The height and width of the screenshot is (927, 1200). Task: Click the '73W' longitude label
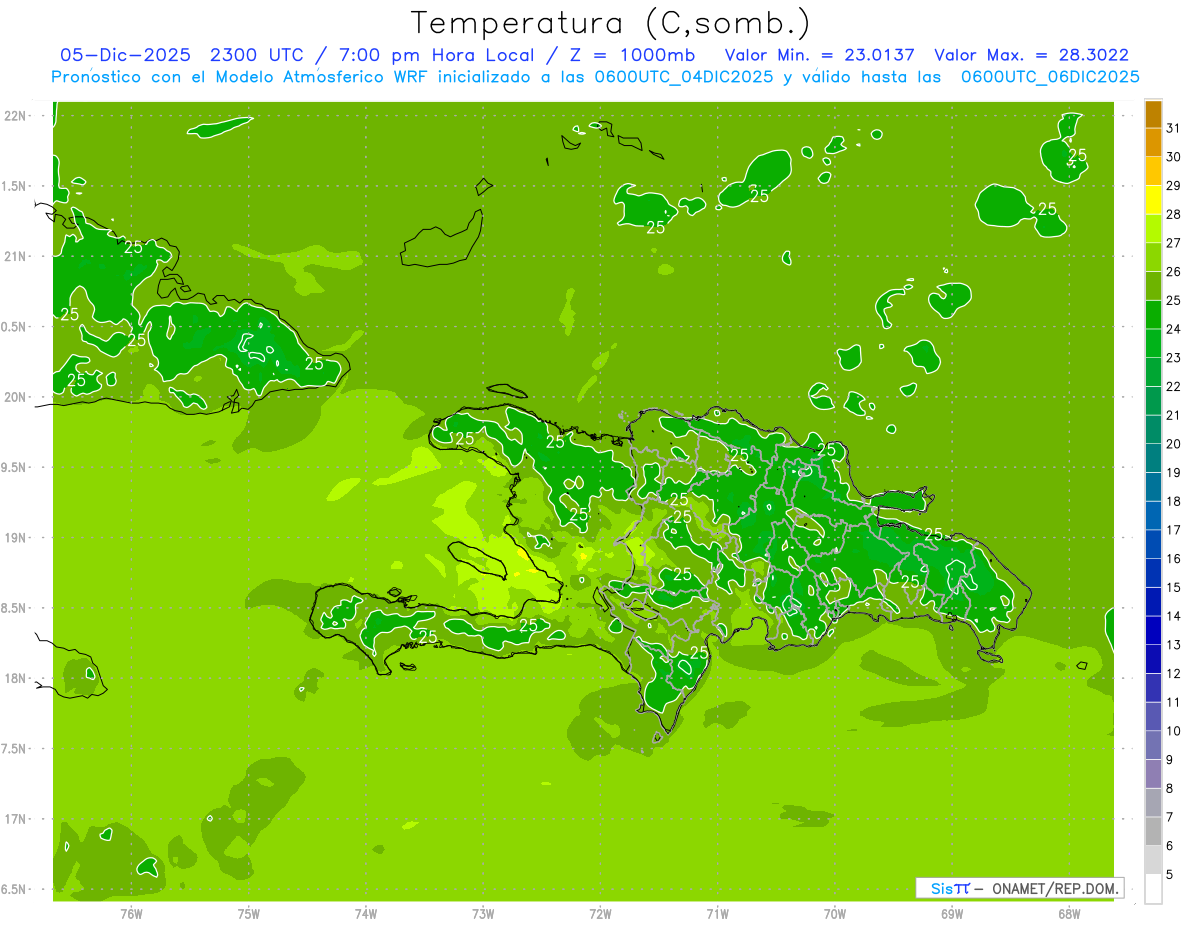(483, 914)
